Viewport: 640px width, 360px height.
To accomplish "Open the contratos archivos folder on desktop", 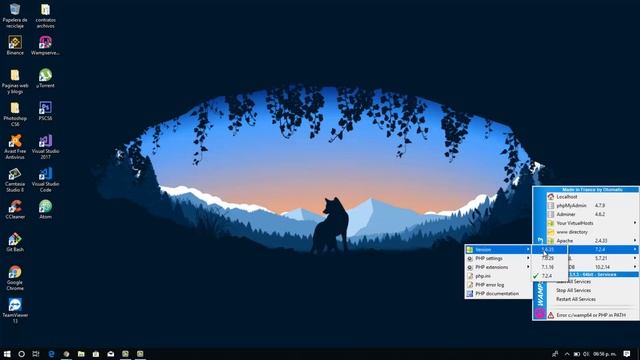I will coord(45,16).
